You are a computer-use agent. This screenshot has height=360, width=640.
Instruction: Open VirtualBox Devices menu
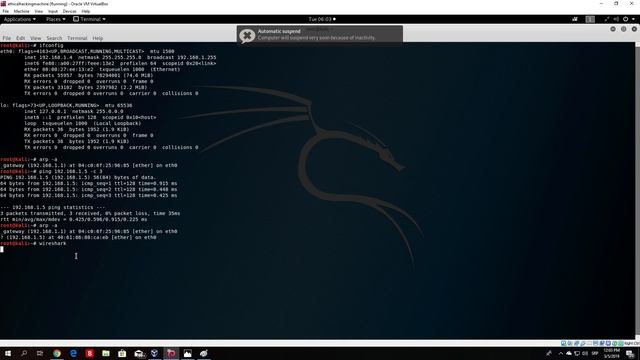[x=69, y=11]
